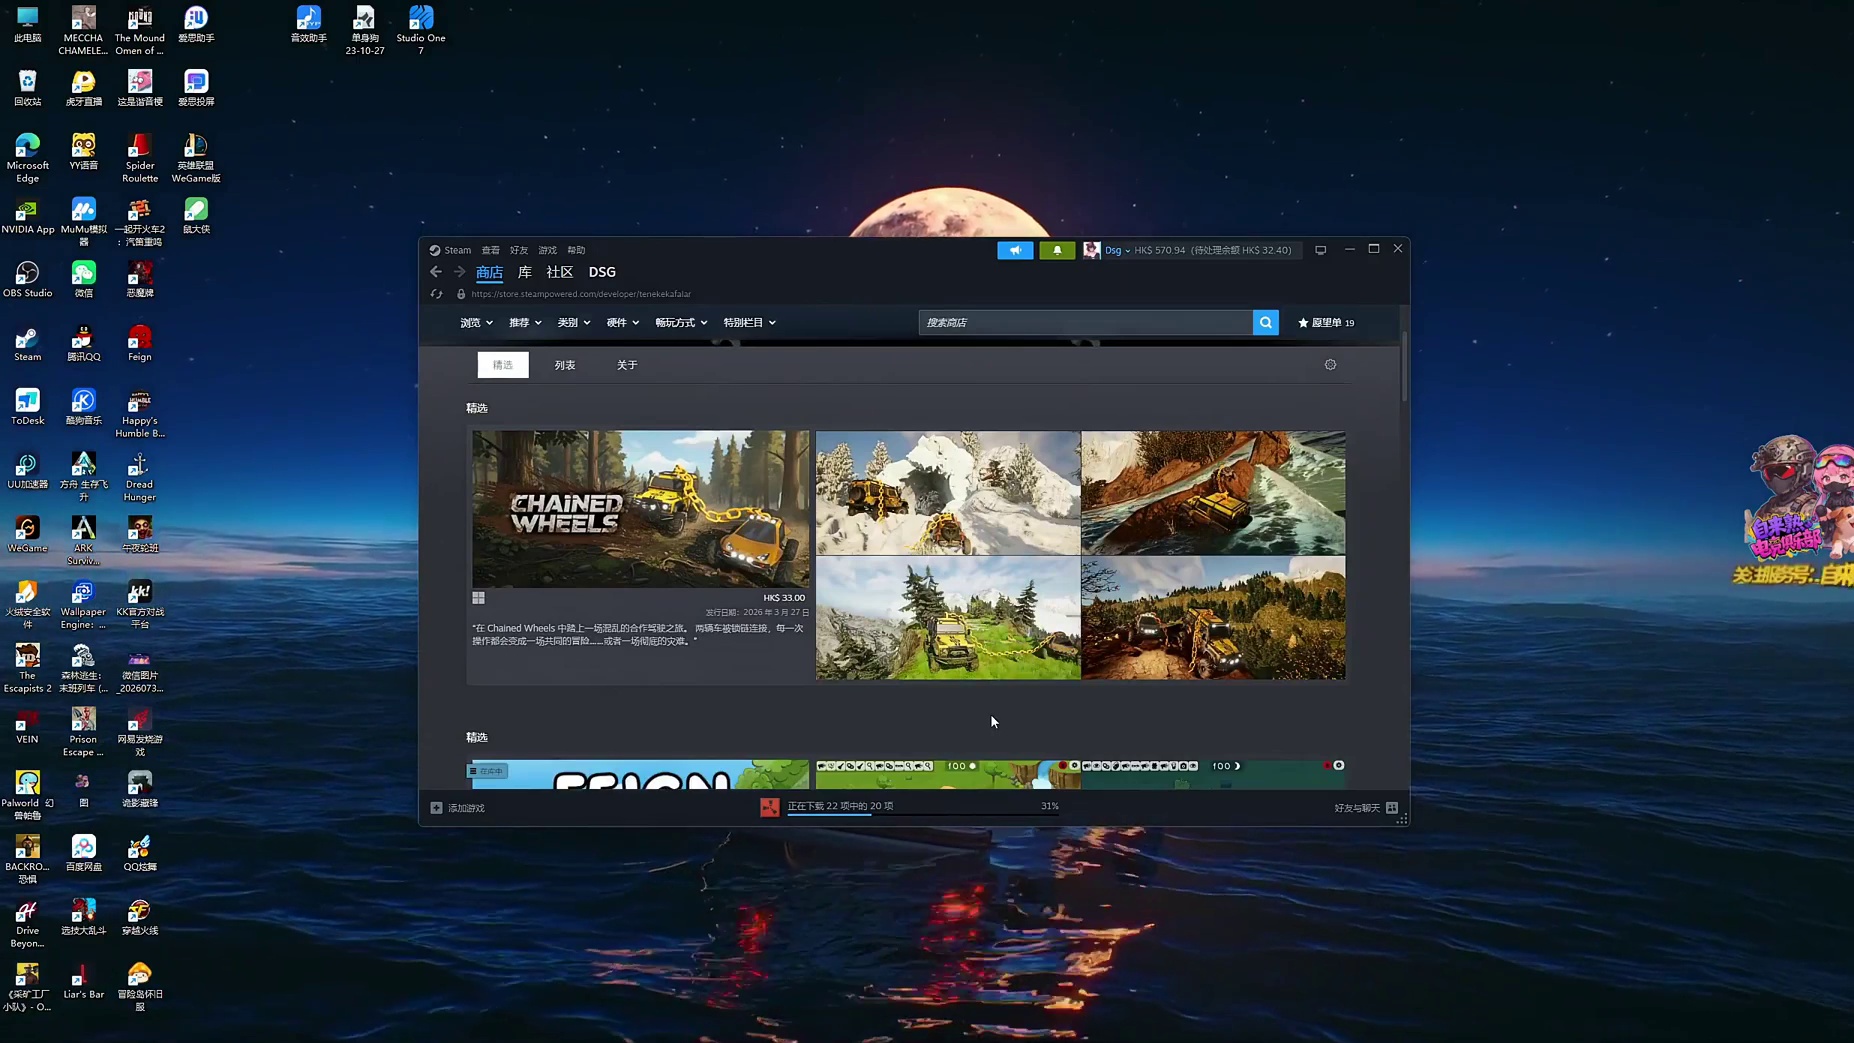Reload the Steam store page

436,294
